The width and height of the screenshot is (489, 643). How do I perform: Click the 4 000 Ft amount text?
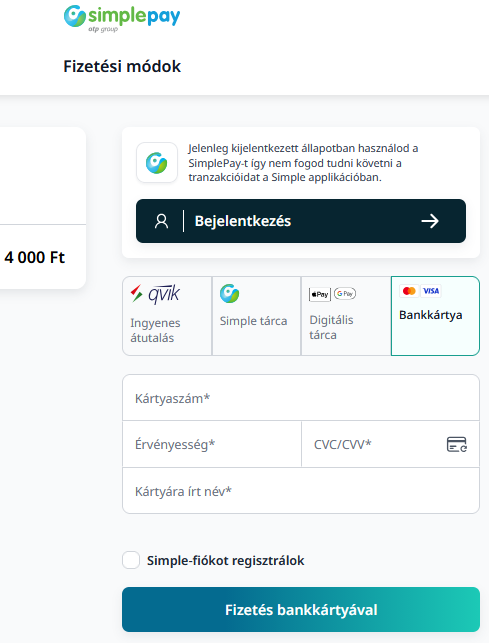coord(34,258)
